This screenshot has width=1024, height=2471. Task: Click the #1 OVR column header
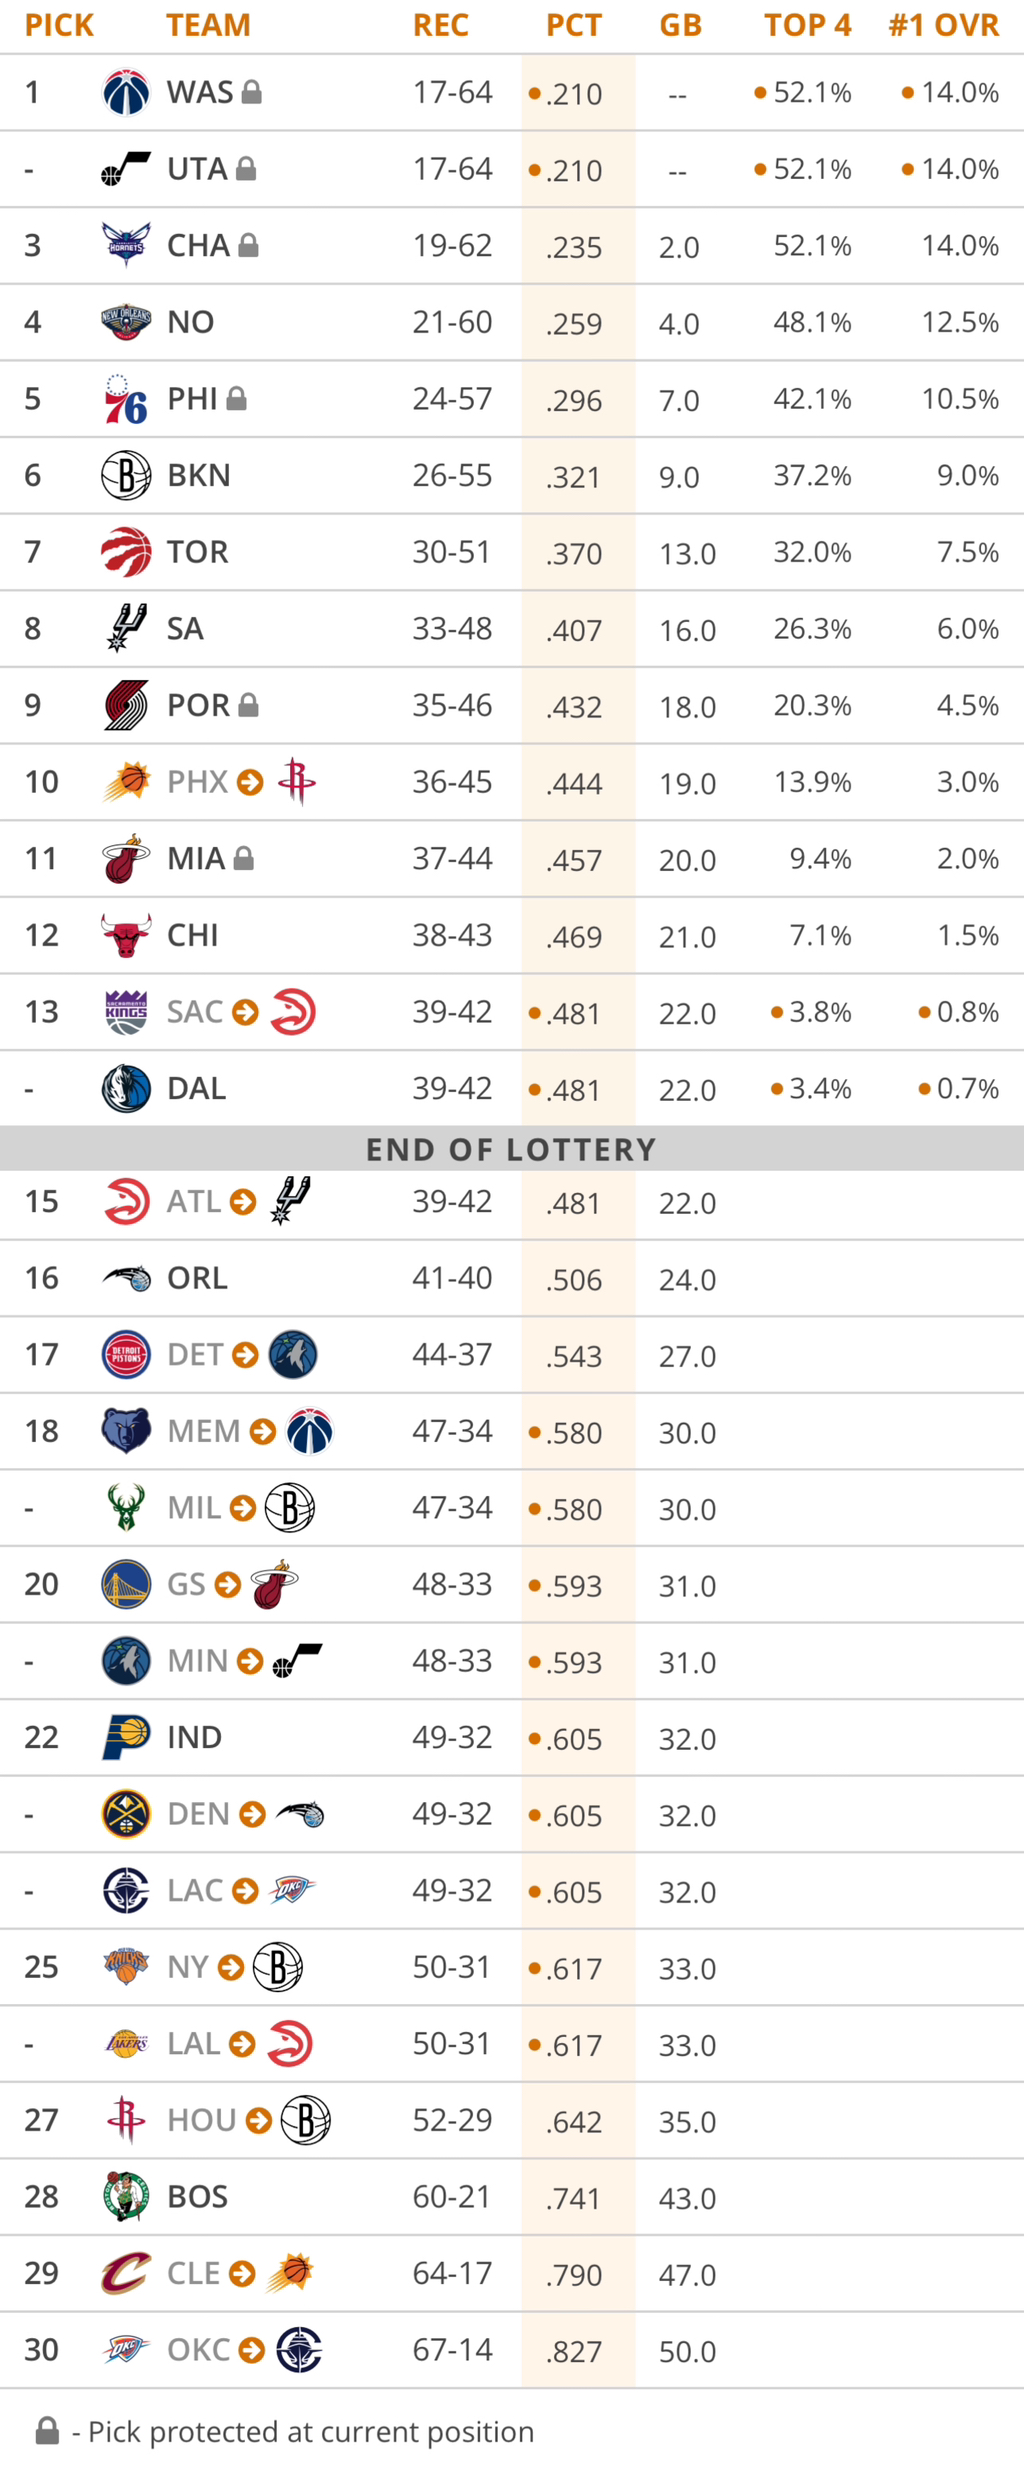(943, 25)
